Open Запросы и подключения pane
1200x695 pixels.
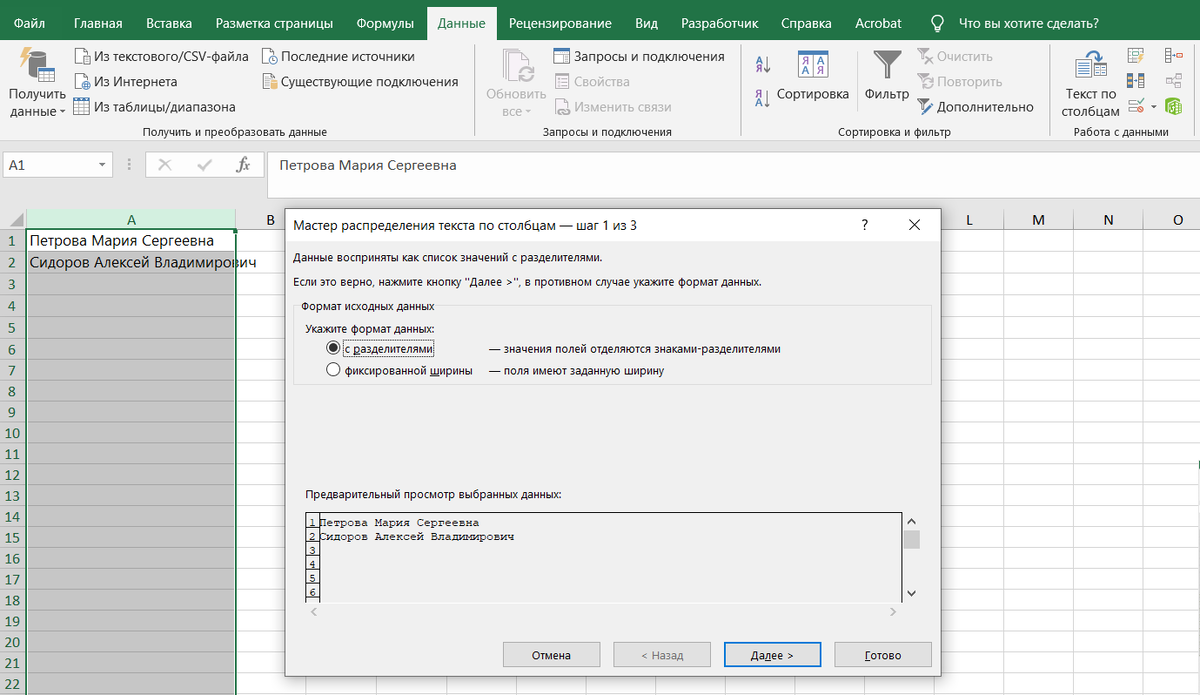pyautogui.click(x=639, y=56)
